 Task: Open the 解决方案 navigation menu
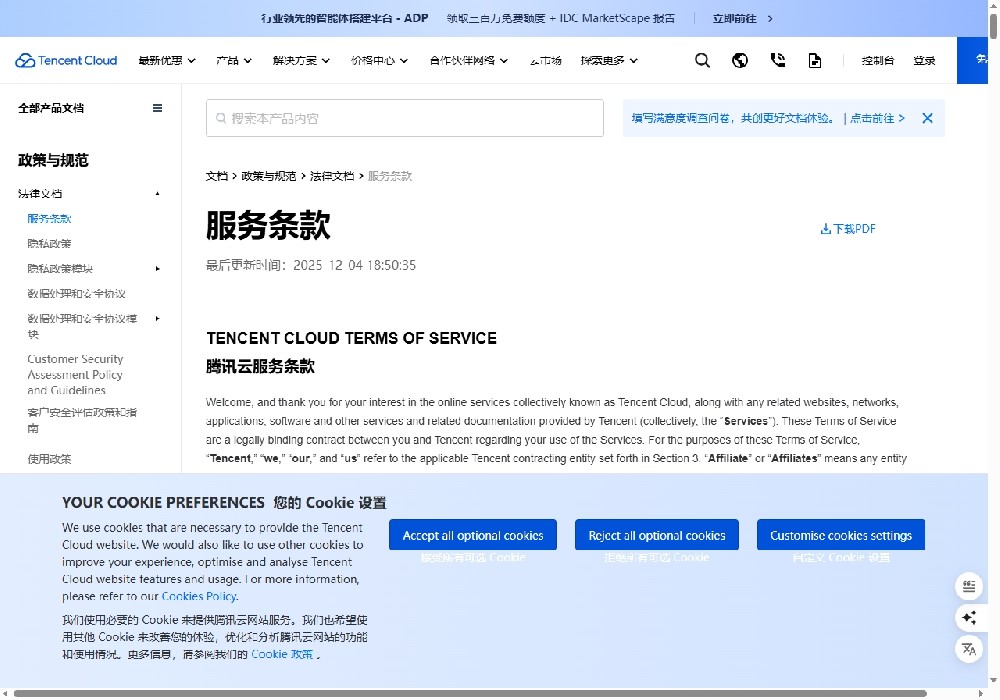point(301,60)
